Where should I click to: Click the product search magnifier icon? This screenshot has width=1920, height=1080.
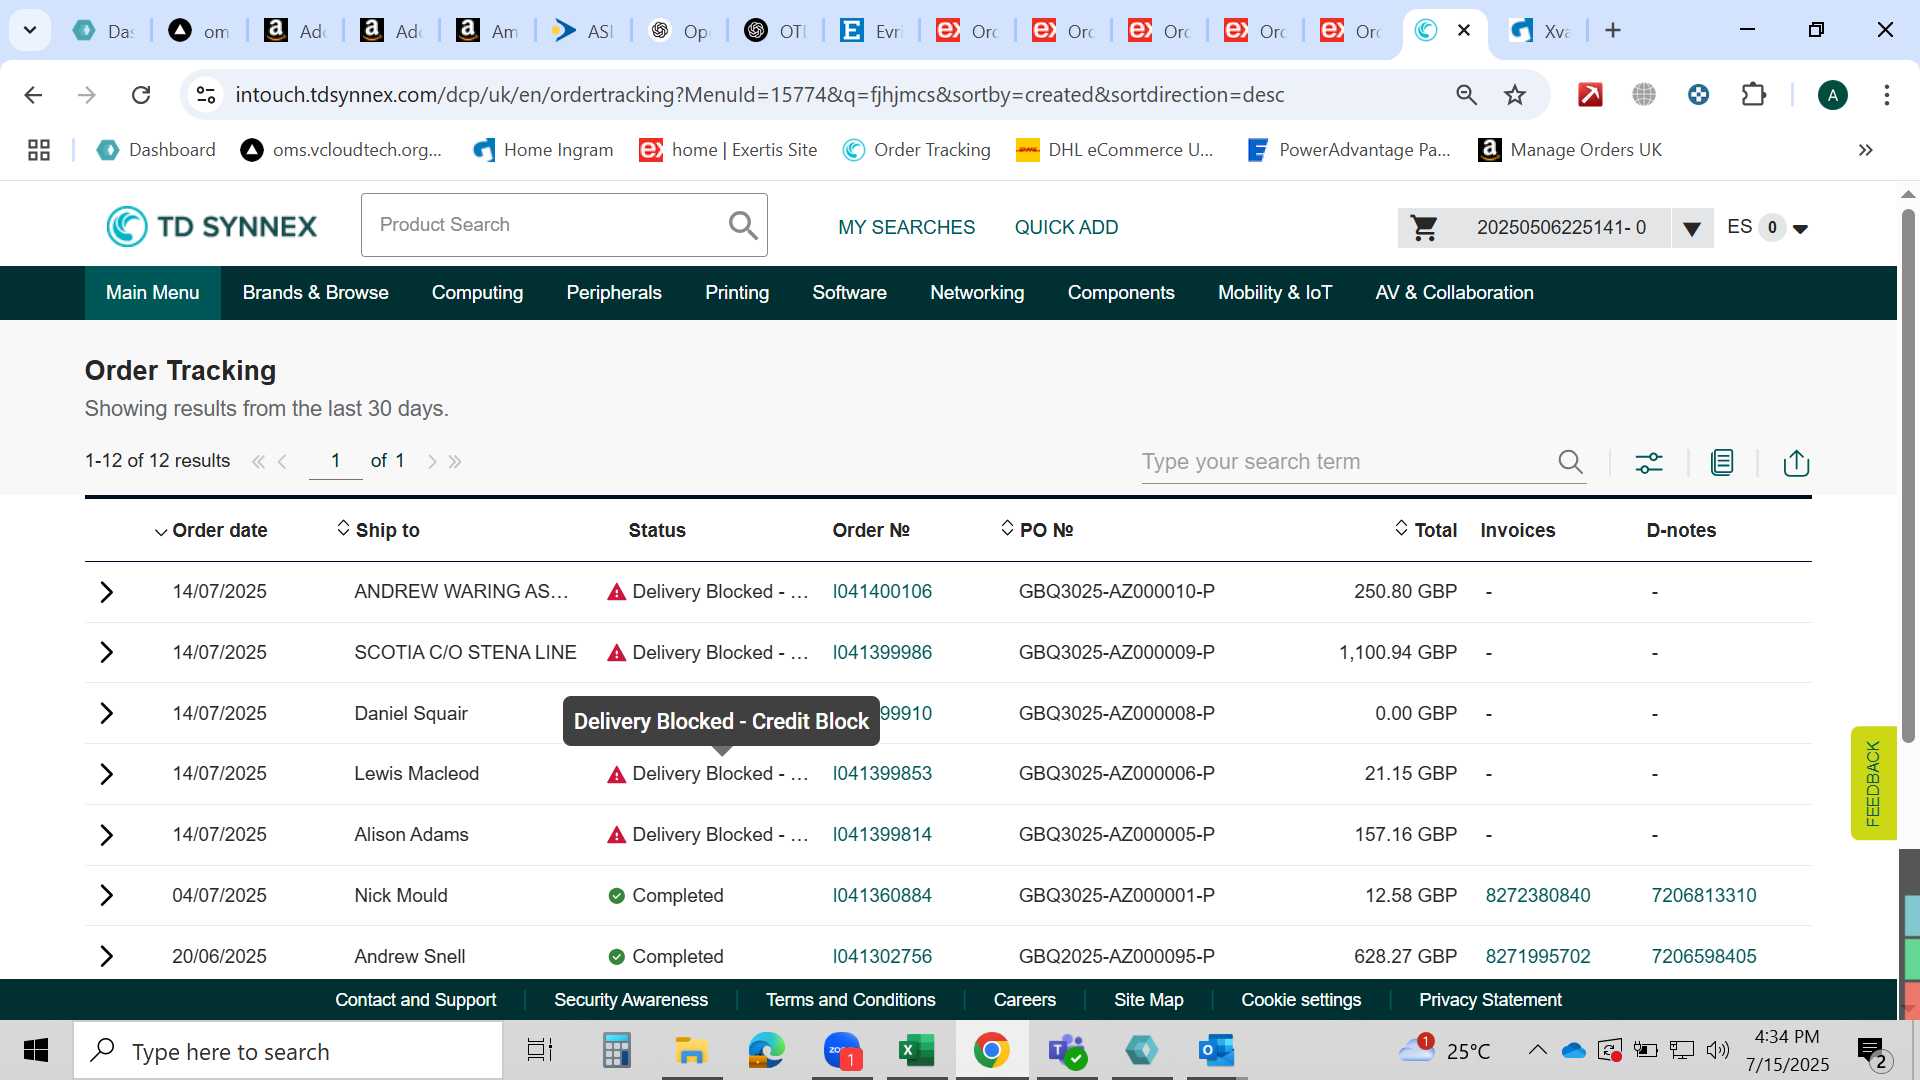click(x=742, y=225)
